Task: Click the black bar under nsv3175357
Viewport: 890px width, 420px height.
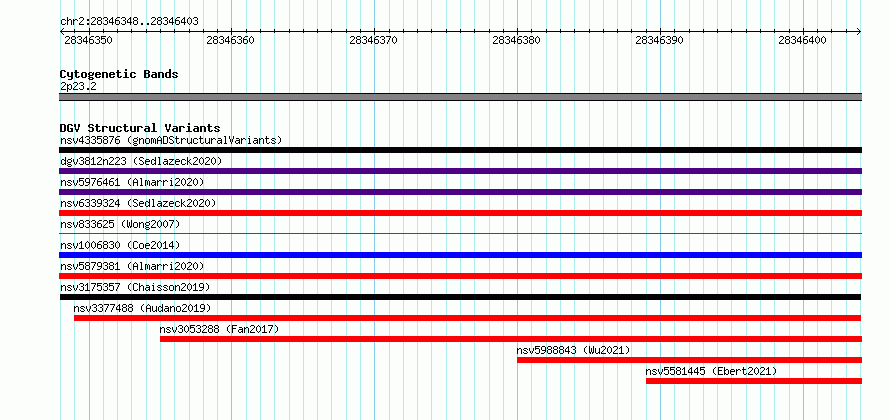Action: click(460, 297)
